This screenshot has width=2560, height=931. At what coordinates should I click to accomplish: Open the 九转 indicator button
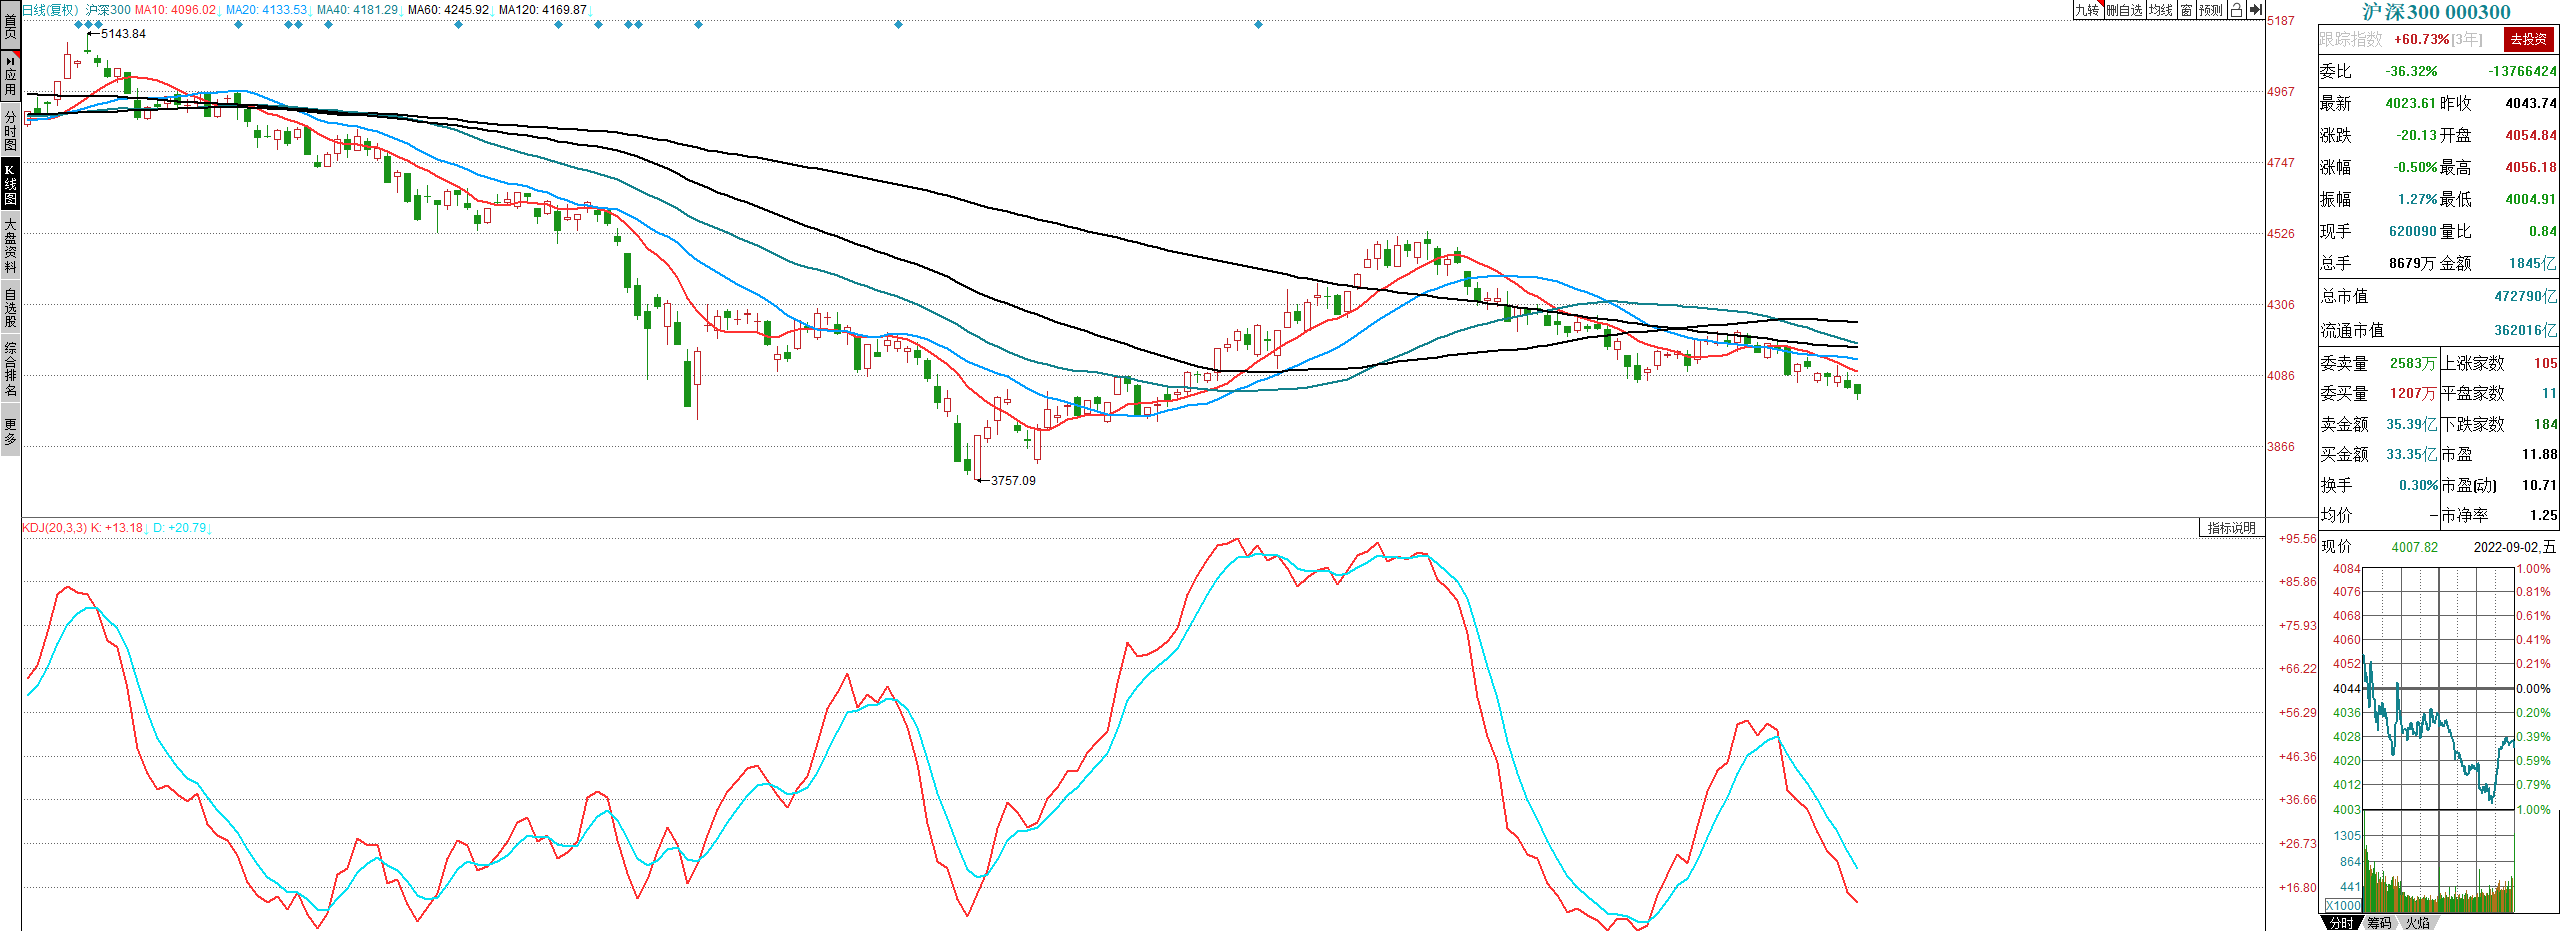coord(2086,10)
